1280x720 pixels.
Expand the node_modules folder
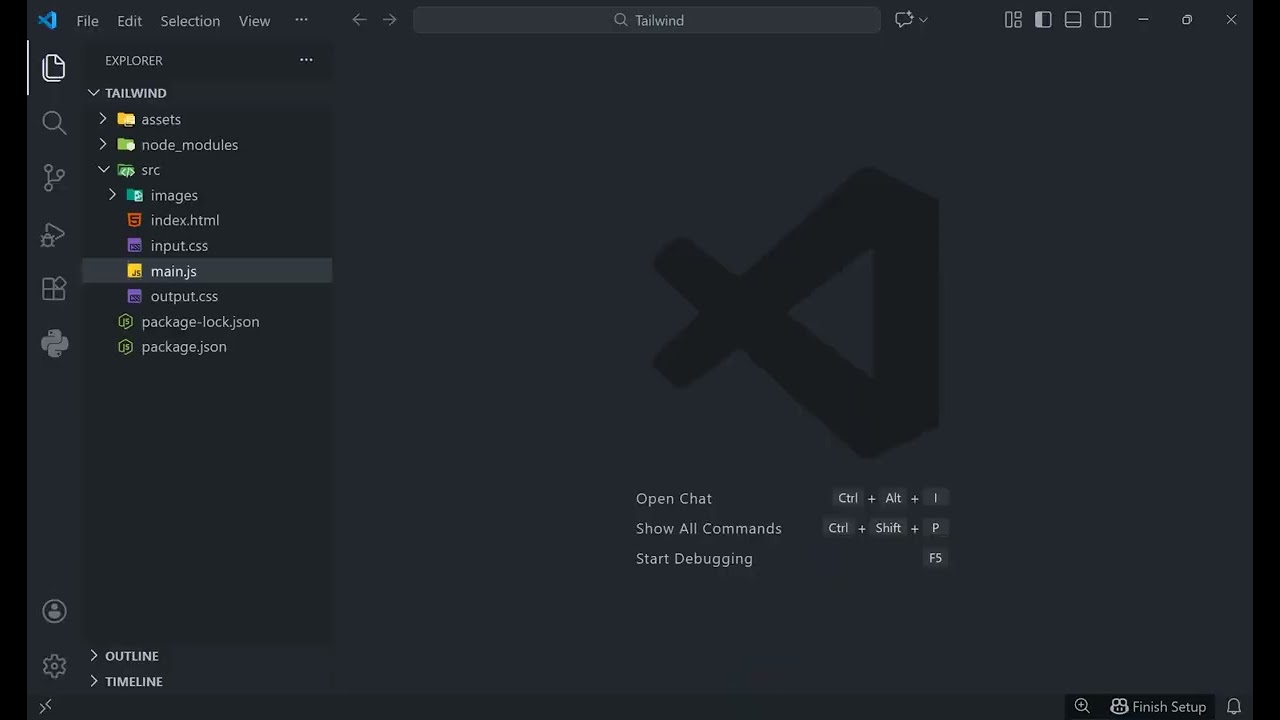coord(103,144)
